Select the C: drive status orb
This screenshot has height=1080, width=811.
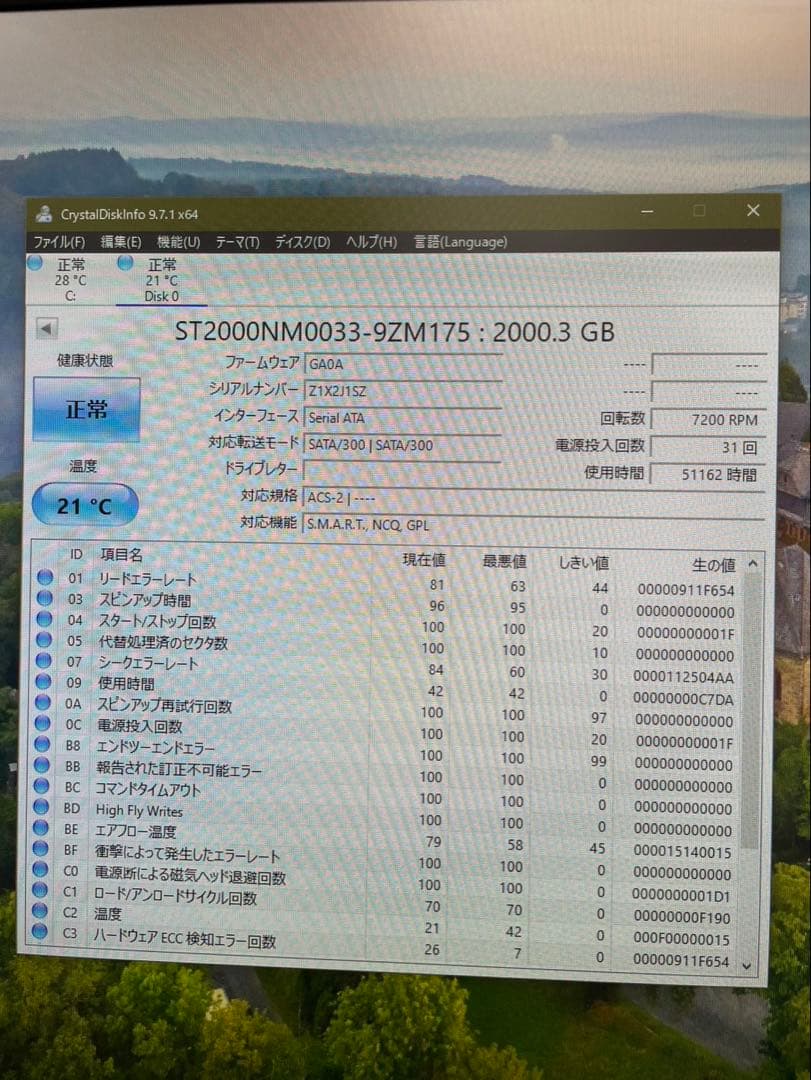[x=34, y=262]
